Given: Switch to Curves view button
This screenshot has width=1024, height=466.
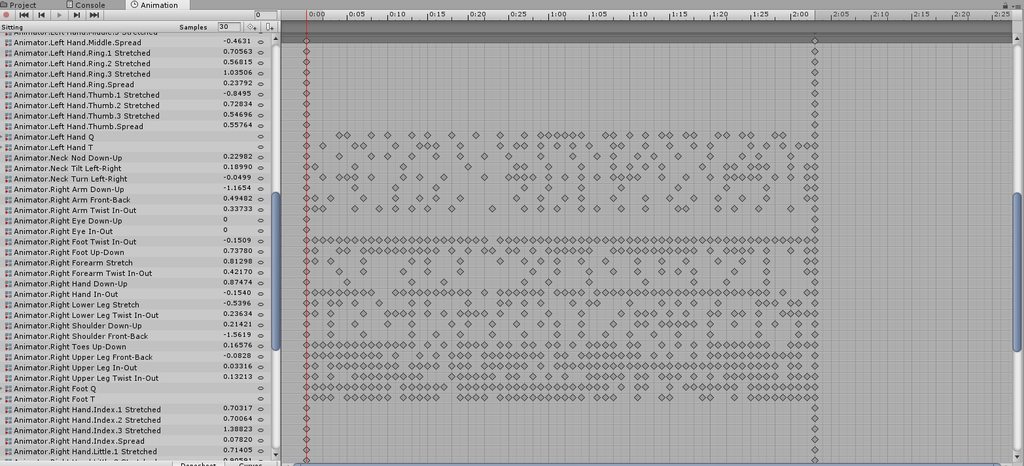Looking at the screenshot, I should [249, 463].
